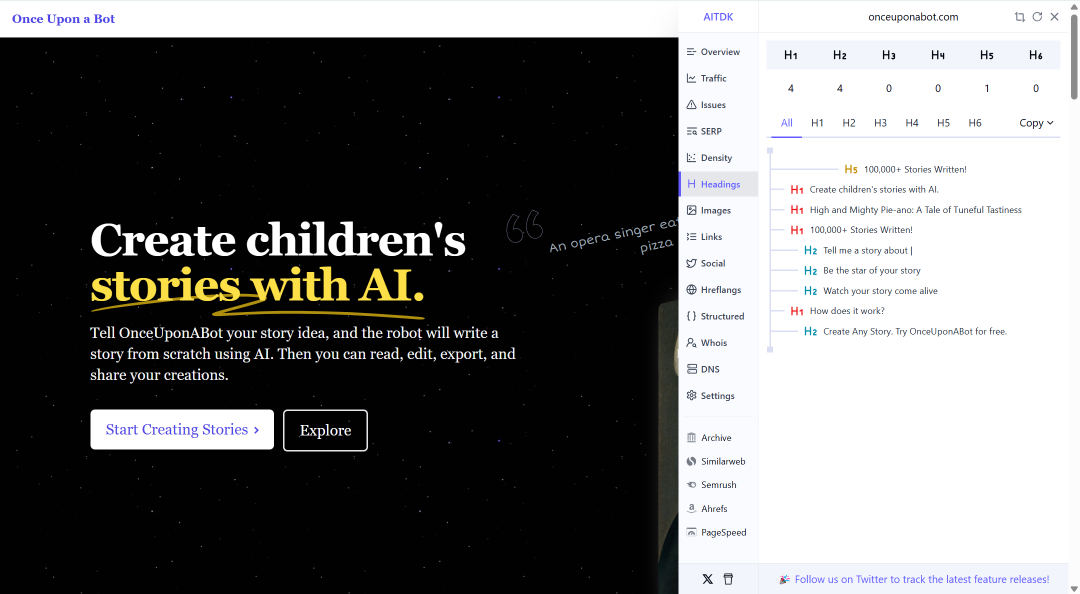
Task: Click the Explore button
Action: (325, 431)
